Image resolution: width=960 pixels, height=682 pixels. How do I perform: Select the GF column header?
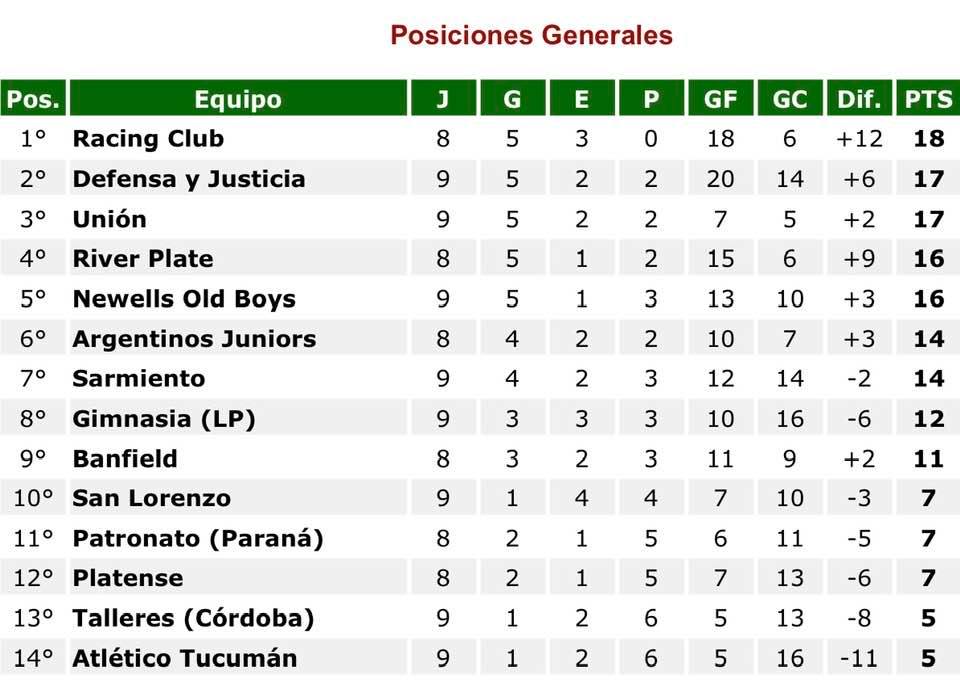[x=721, y=98]
